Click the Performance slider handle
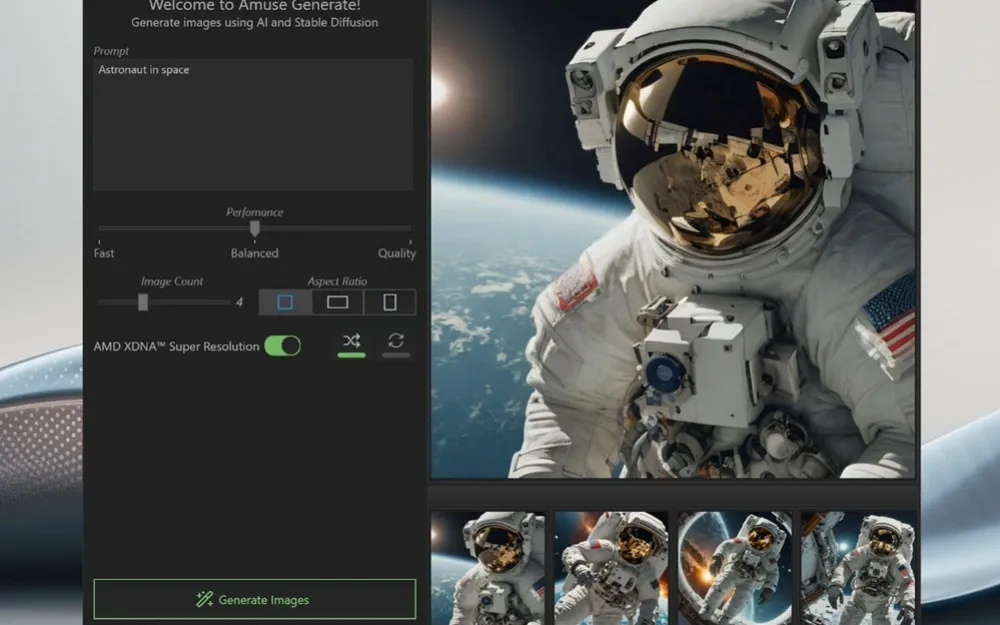 tap(254, 228)
